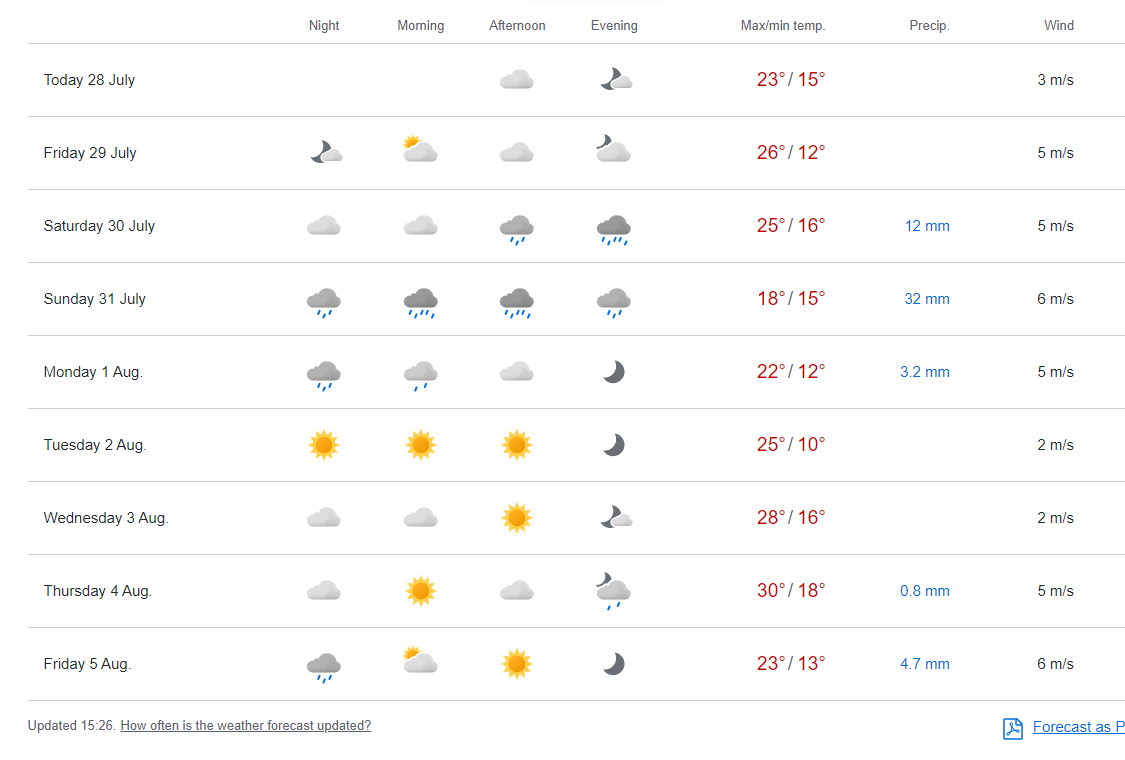Click the Max/min temp. column header

coord(782,26)
